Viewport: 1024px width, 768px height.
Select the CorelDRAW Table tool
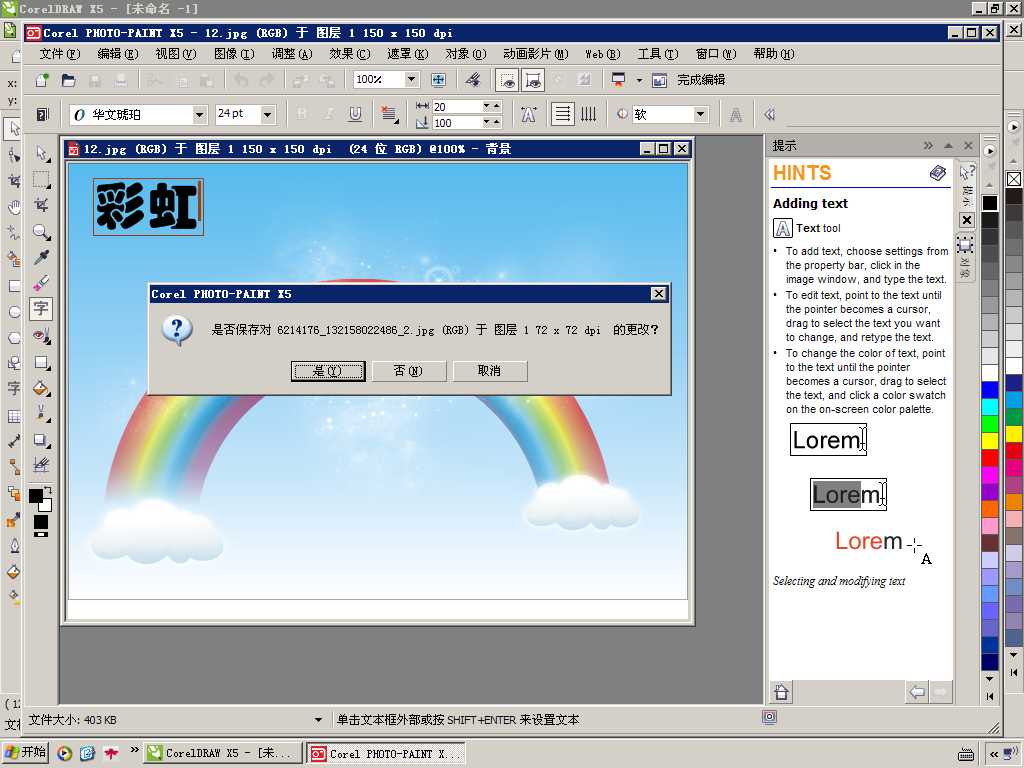(13, 416)
